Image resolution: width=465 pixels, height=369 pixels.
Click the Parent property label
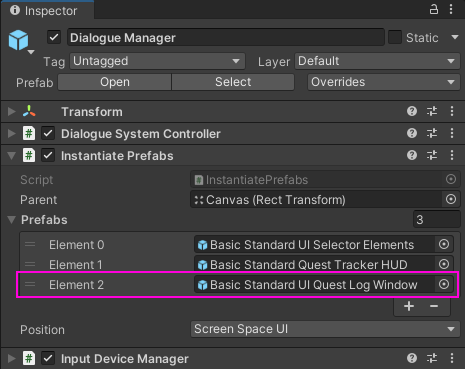tap(39, 200)
